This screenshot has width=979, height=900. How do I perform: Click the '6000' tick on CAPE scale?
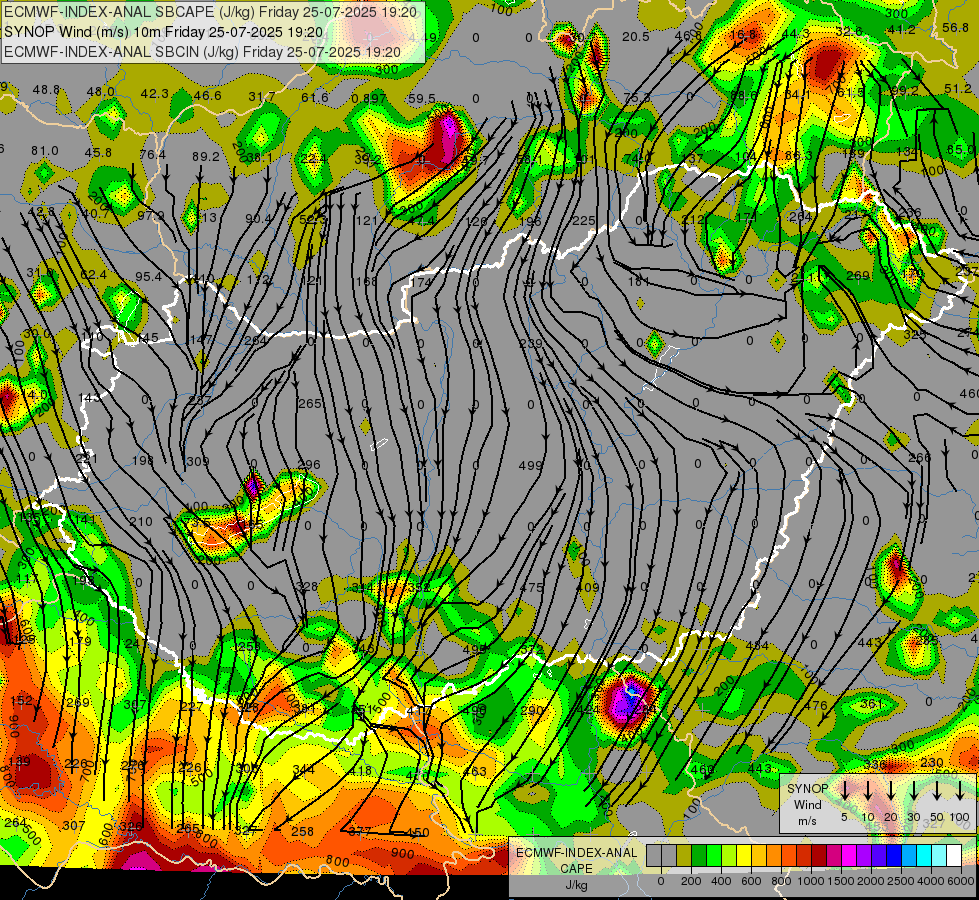click(960, 881)
